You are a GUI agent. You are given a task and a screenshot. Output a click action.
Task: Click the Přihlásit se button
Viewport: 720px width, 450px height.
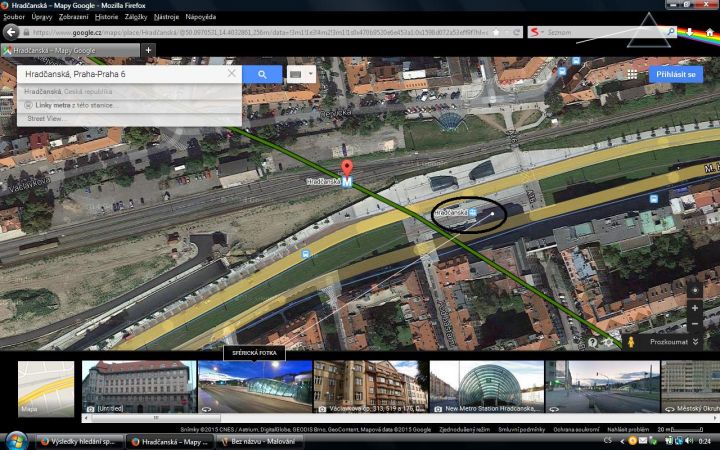[675, 74]
